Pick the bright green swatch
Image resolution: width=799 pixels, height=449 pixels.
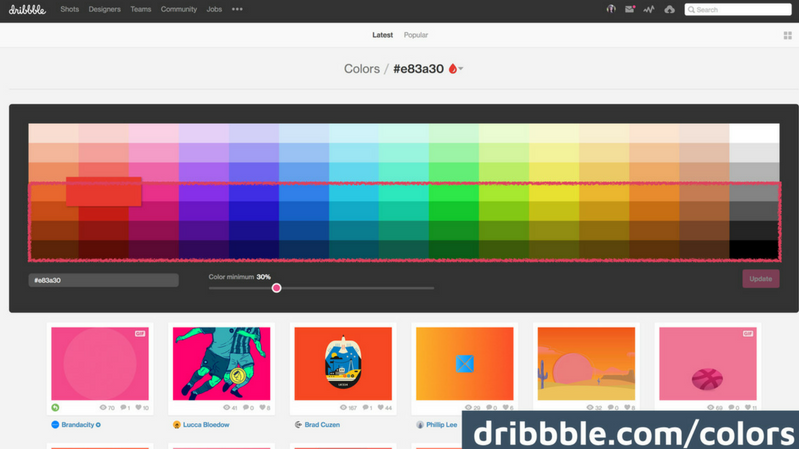454,192
